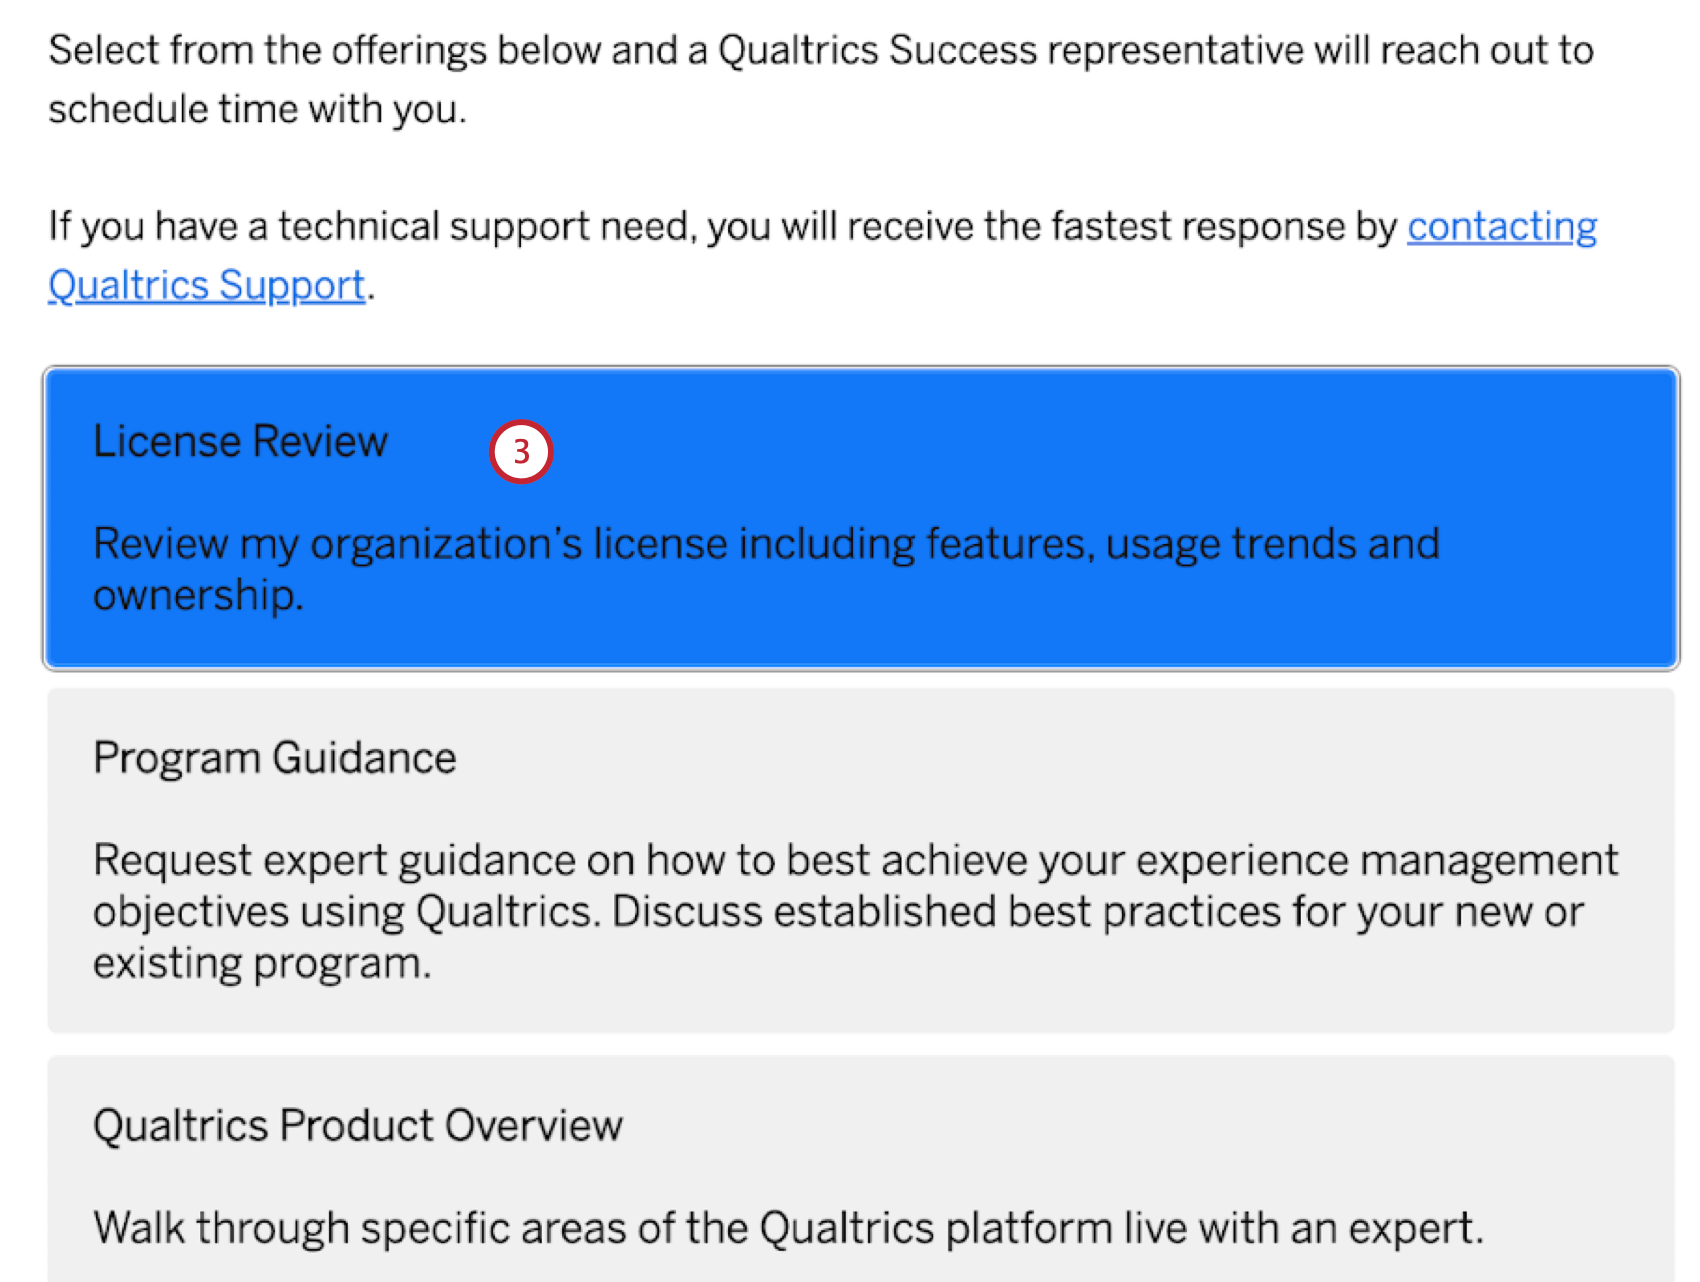Click the word "contacting" in blue link
The height and width of the screenshot is (1282, 1700).
(1501, 227)
